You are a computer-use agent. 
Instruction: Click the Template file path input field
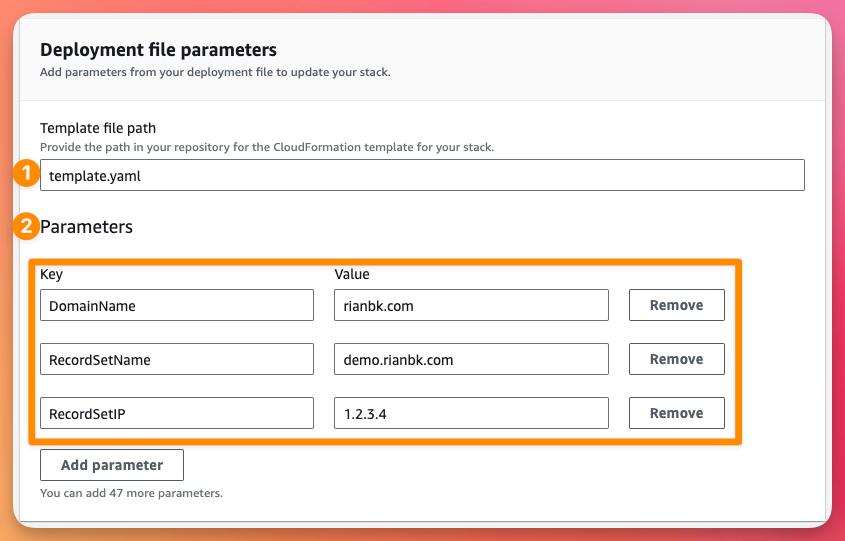click(x=422, y=175)
